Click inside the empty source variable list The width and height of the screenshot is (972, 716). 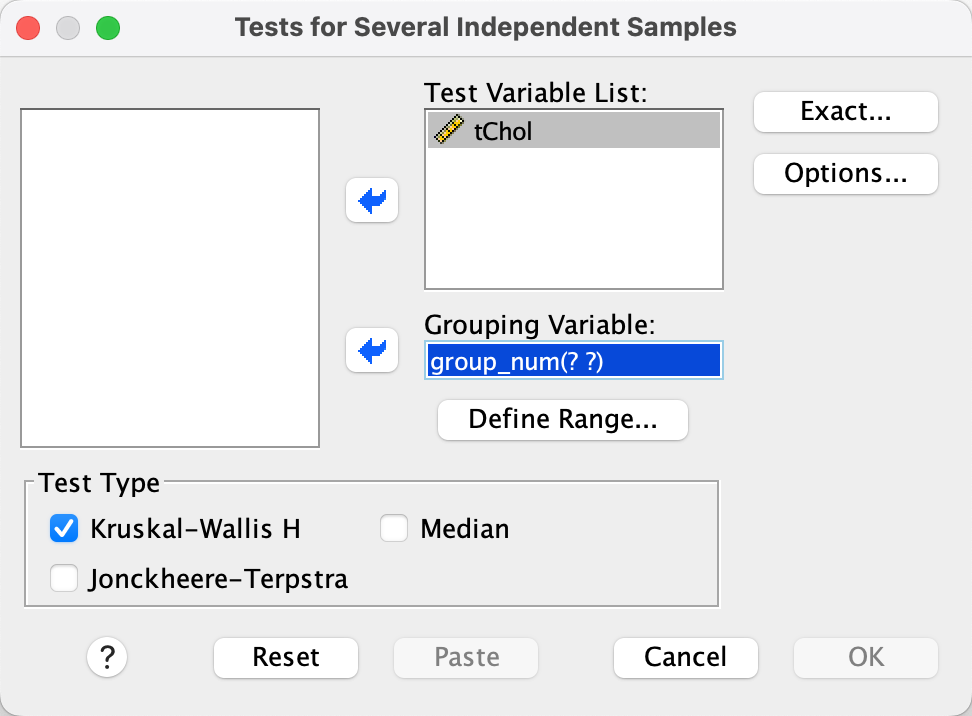point(170,278)
